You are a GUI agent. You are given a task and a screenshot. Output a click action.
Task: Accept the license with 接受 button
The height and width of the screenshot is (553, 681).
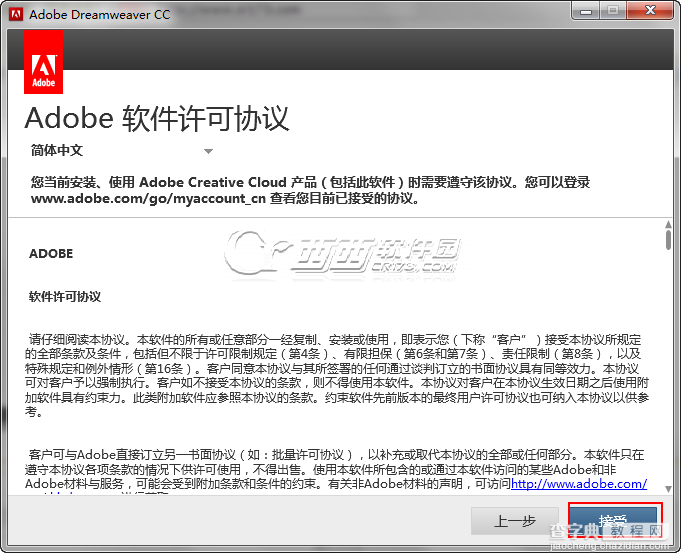pos(615,520)
